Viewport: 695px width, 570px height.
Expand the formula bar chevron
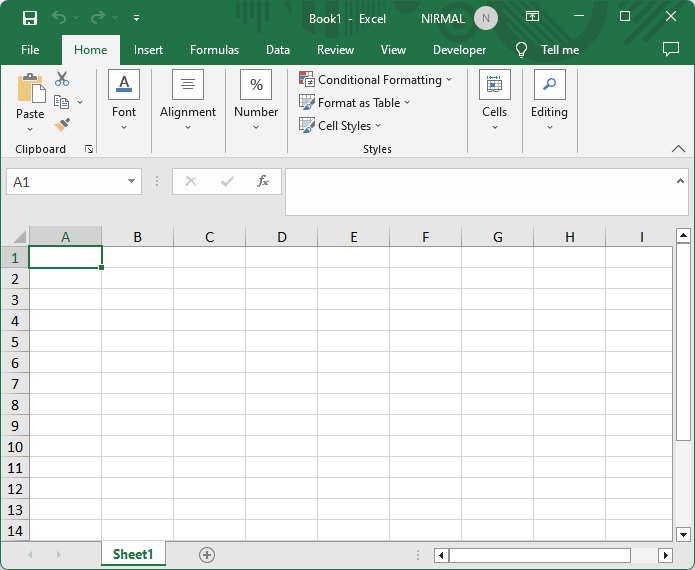click(x=680, y=181)
